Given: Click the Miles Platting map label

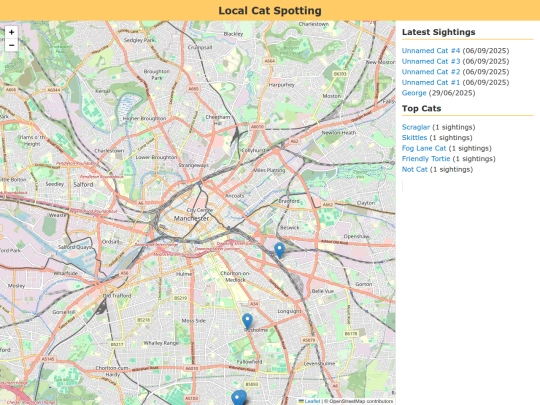Looking at the screenshot, I should pos(269,170).
